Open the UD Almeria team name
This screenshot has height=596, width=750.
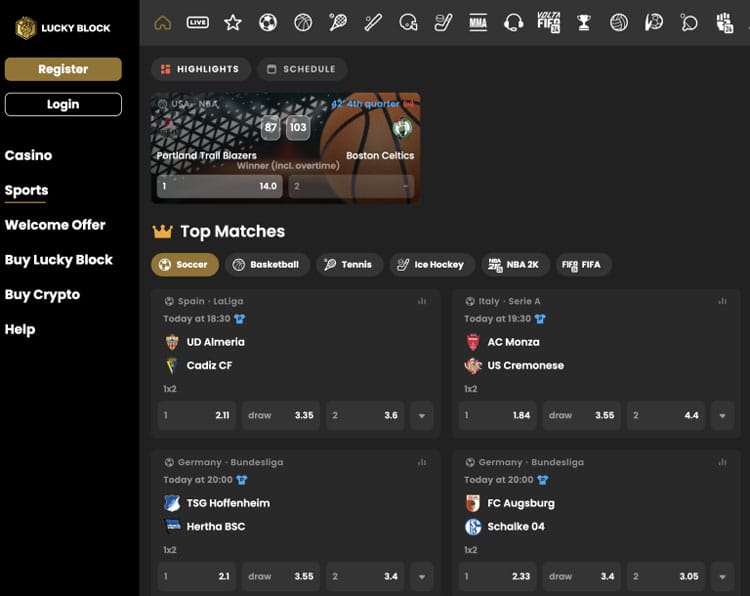click(x=215, y=342)
